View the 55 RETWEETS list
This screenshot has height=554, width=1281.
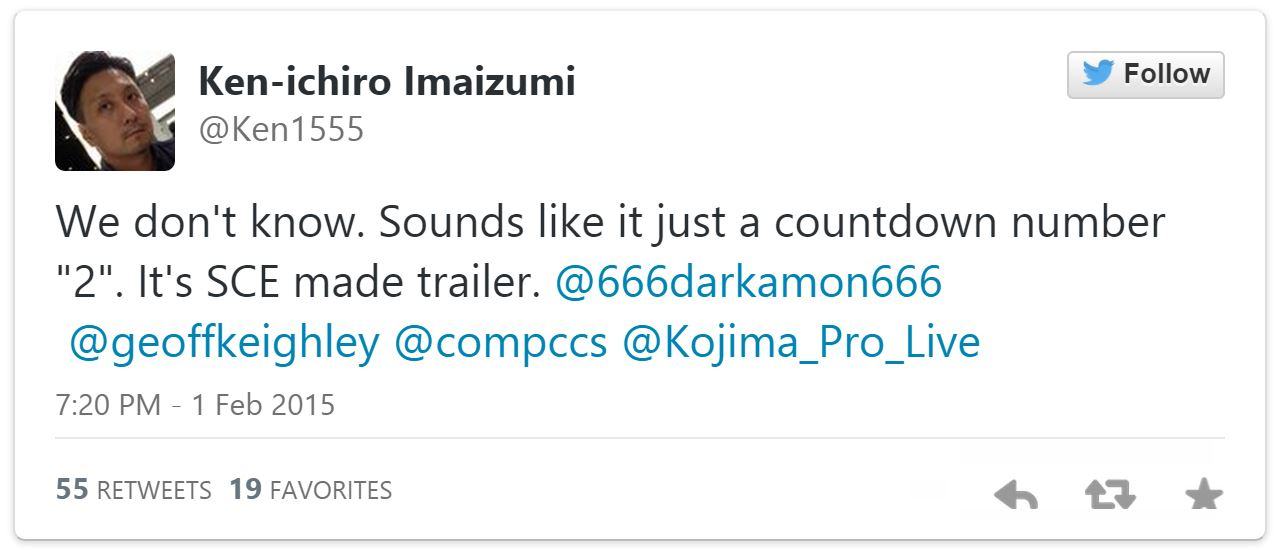tap(134, 490)
